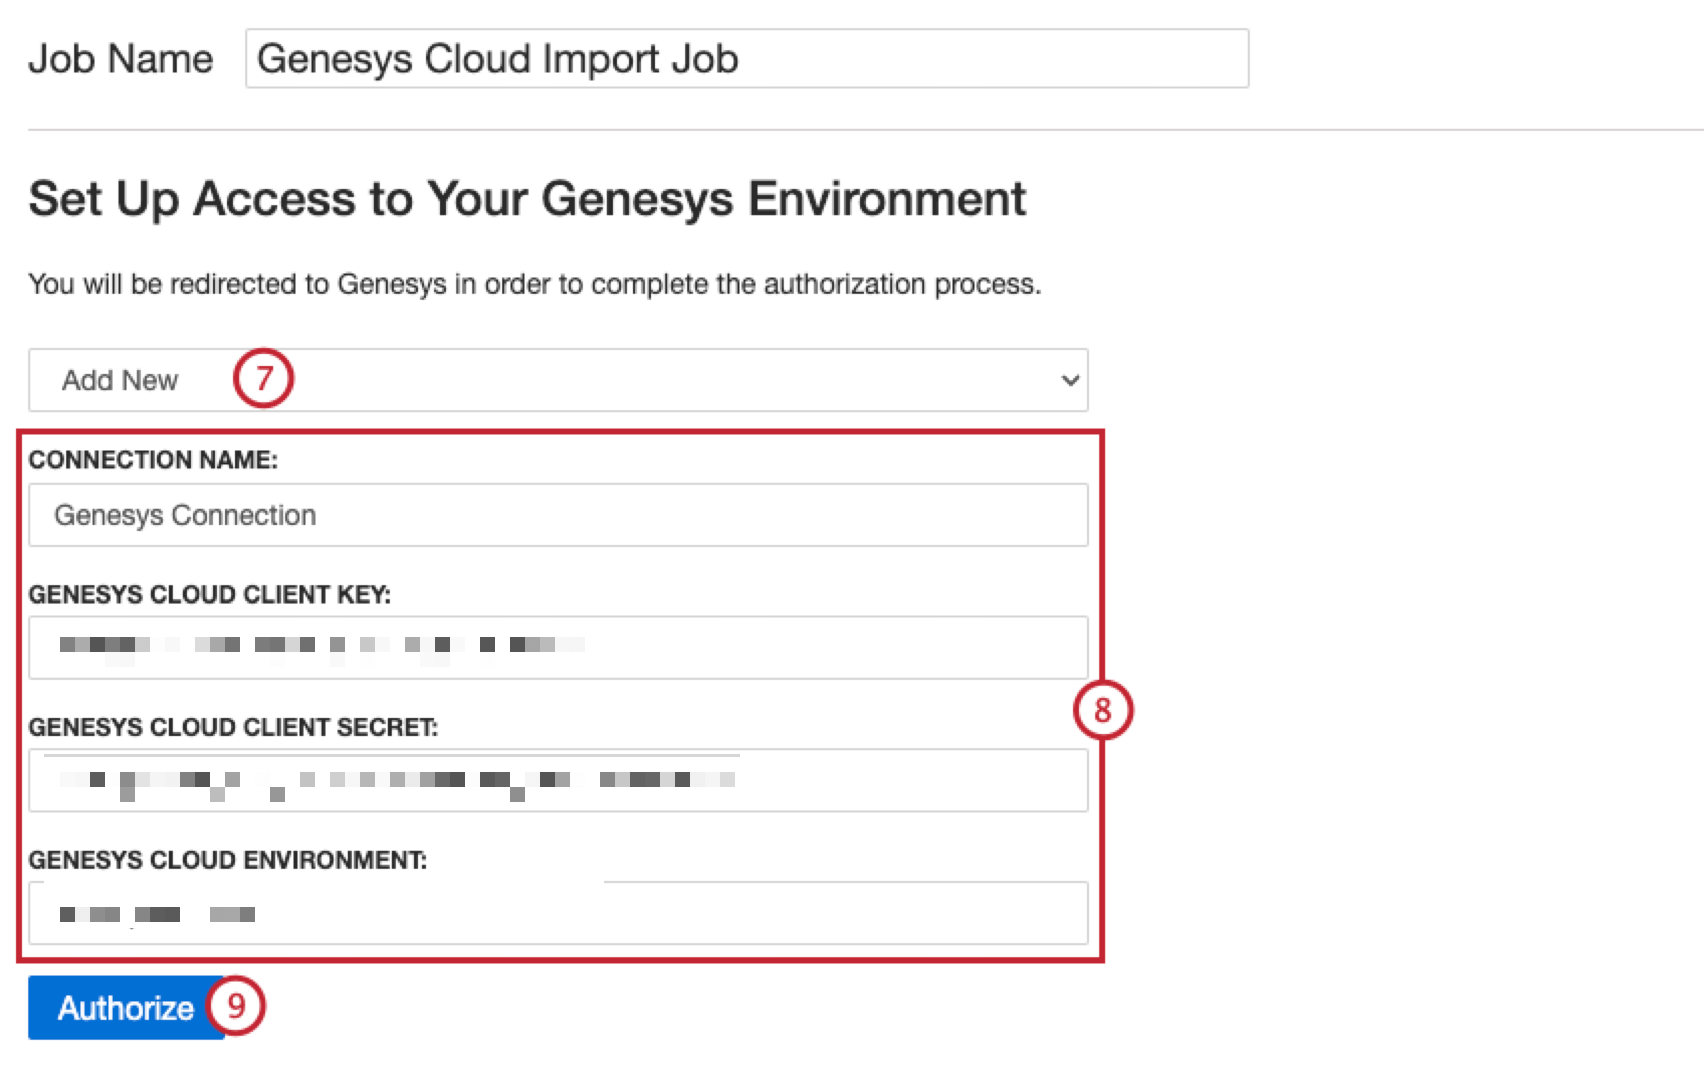Click the Genesys Connection text value
The height and width of the screenshot is (1072, 1704).
184,515
